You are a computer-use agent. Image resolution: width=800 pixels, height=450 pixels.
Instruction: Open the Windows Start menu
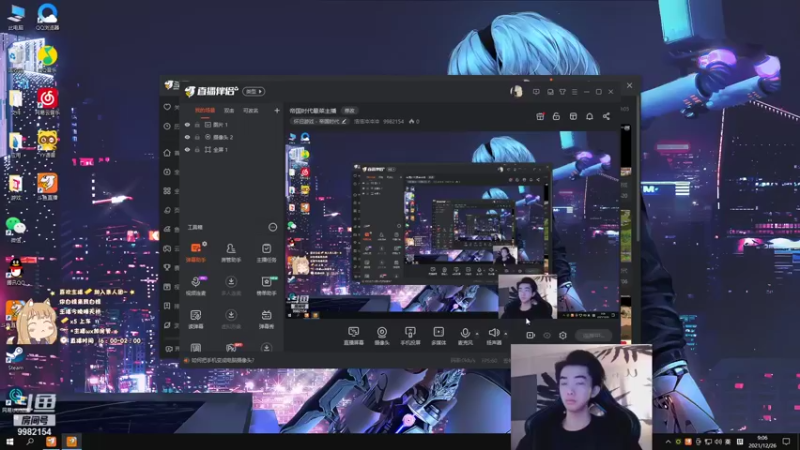tap(10, 441)
